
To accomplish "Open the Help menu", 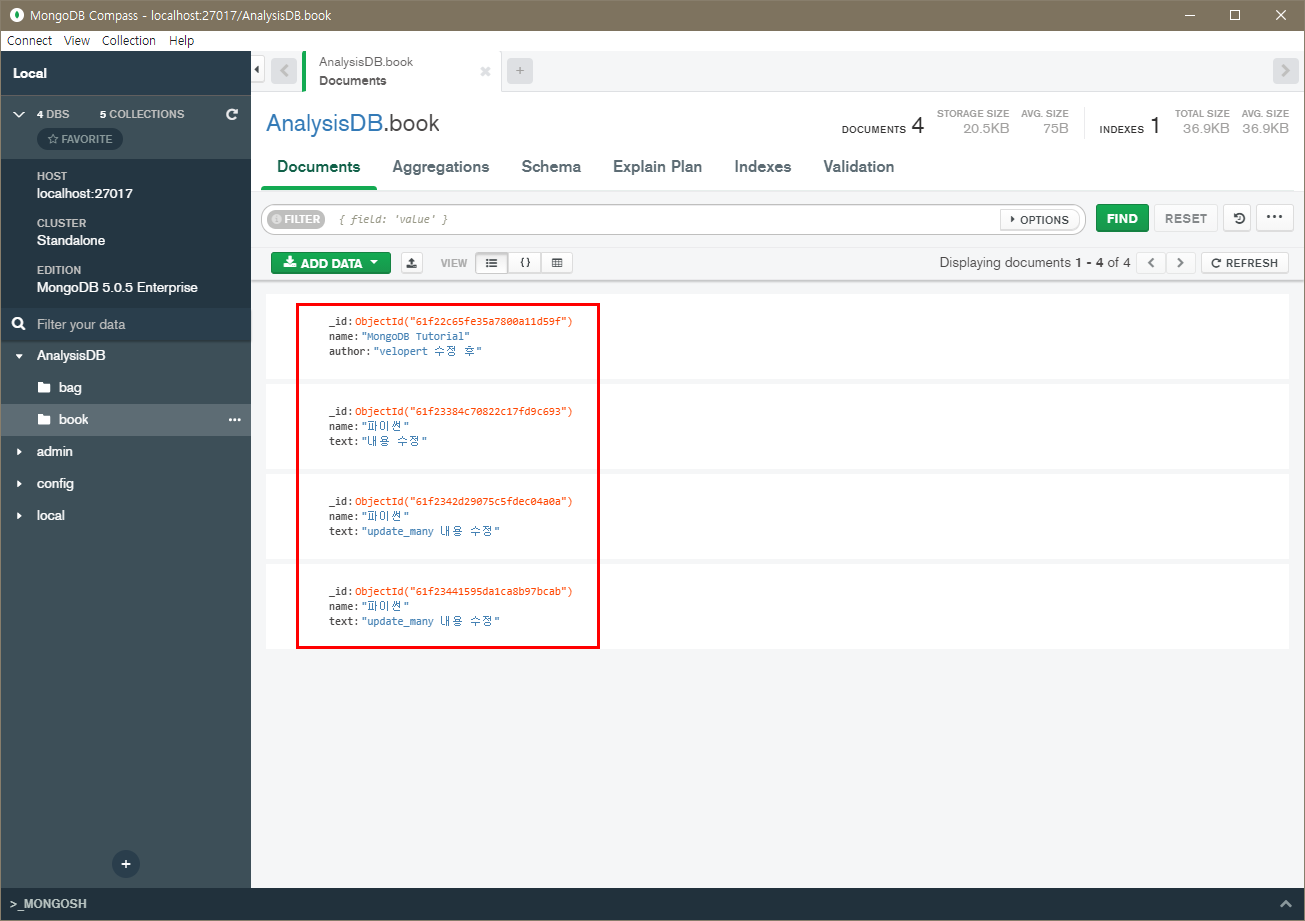I will (182, 41).
